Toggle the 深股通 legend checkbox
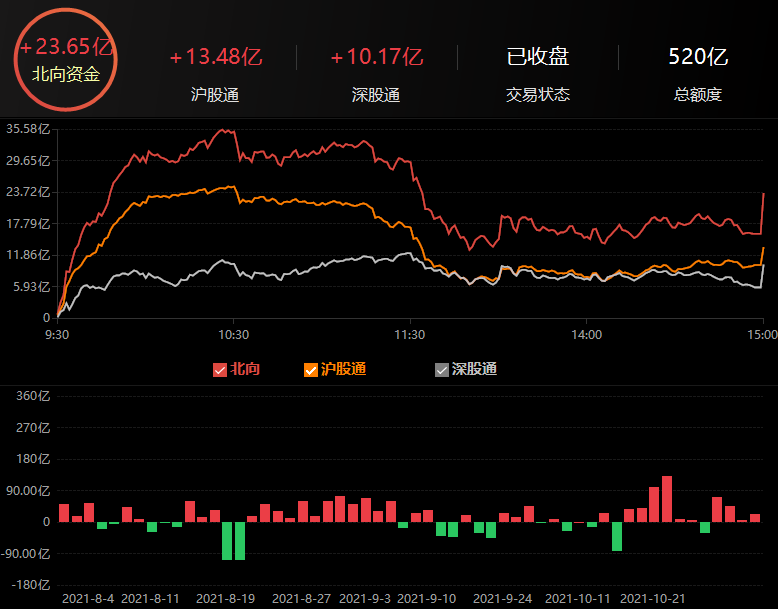This screenshot has height=609, width=778. click(442, 370)
